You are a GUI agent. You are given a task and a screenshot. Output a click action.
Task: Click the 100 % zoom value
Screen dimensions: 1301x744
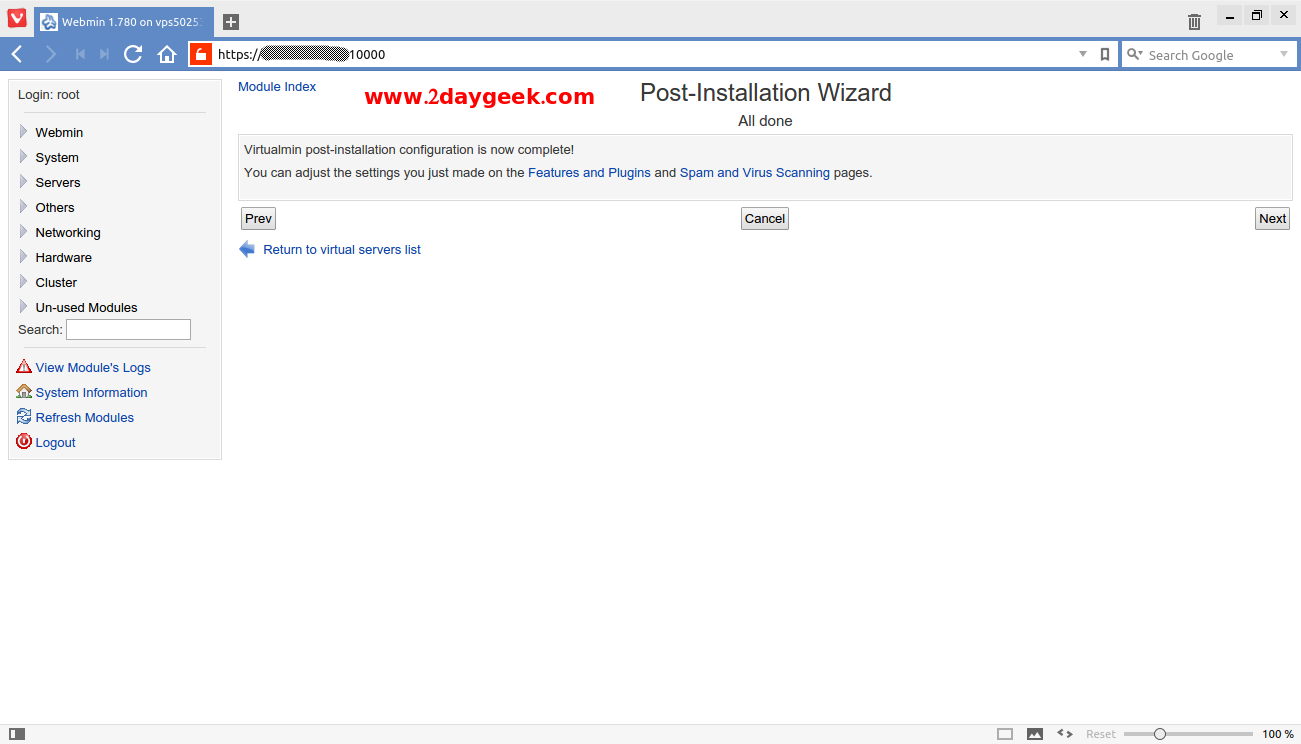click(1277, 734)
